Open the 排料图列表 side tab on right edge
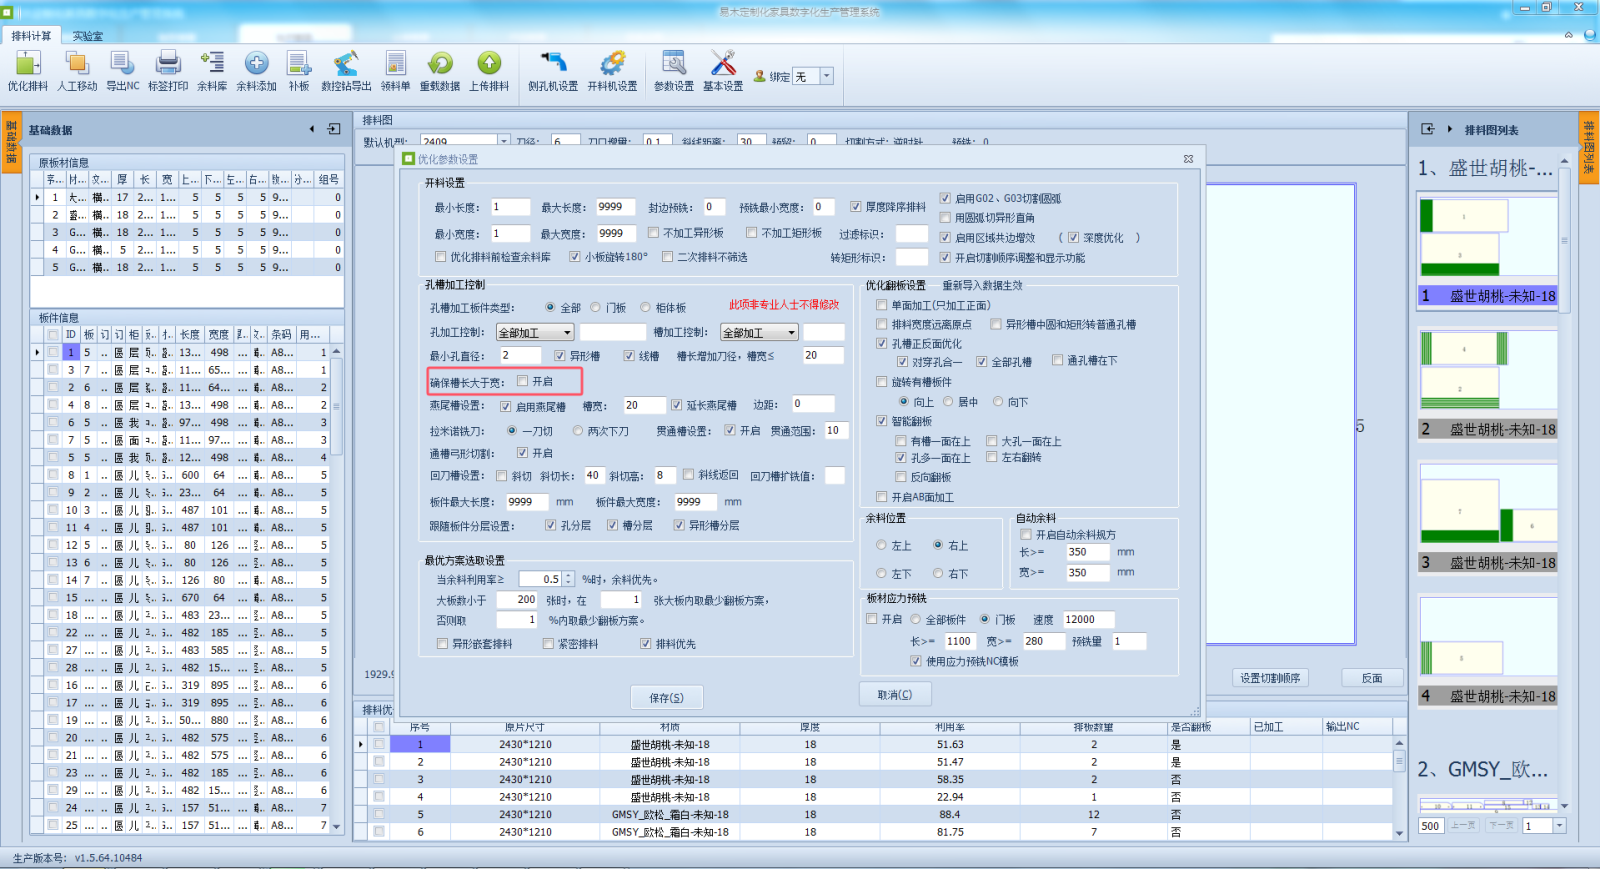This screenshot has width=1600, height=869. [1588, 148]
